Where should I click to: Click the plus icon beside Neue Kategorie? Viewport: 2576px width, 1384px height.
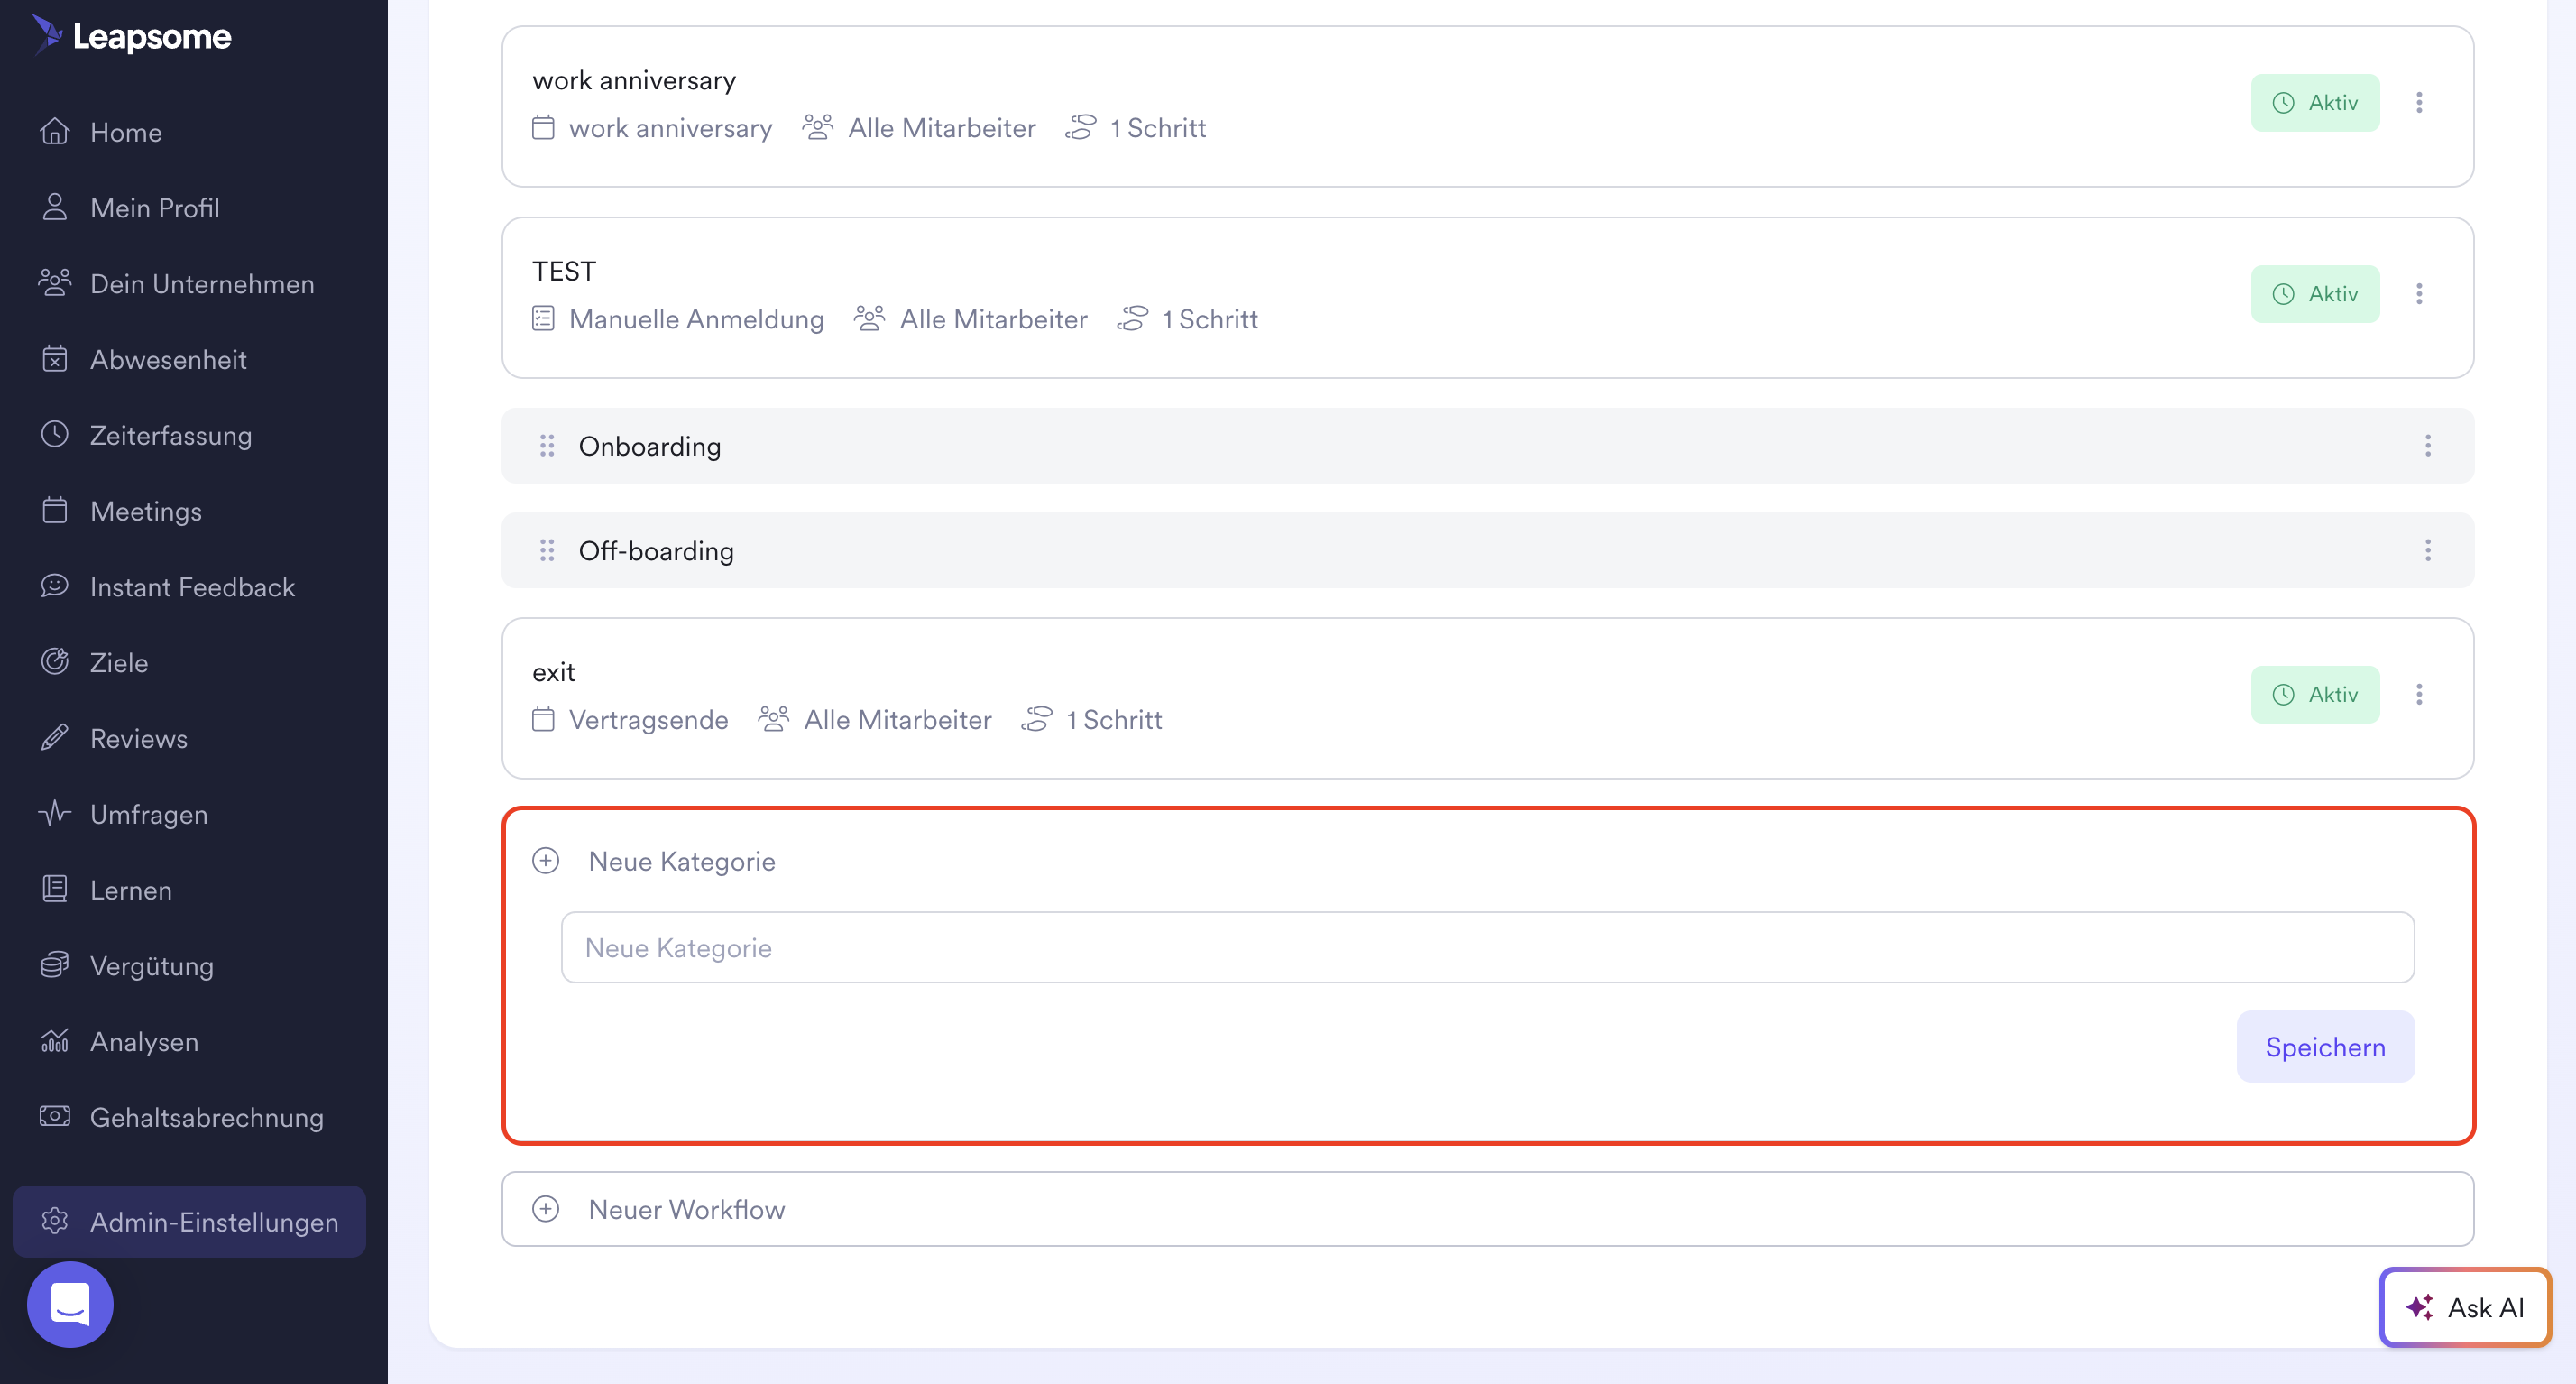[x=546, y=860]
